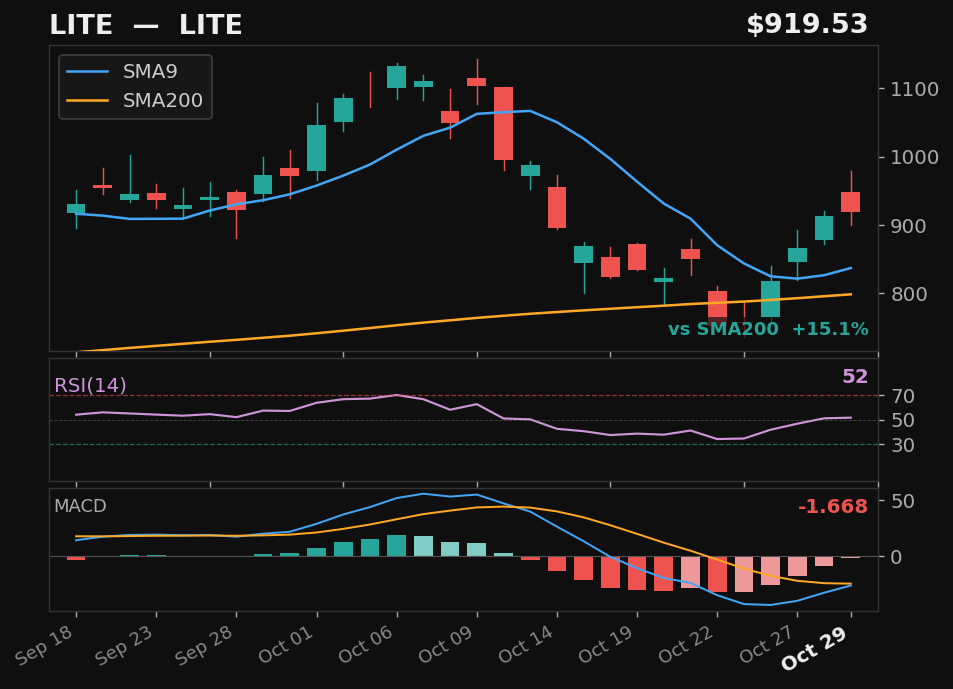The image size is (953, 689).
Task: Click the MACD 50 axis label
Action: pos(903,501)
